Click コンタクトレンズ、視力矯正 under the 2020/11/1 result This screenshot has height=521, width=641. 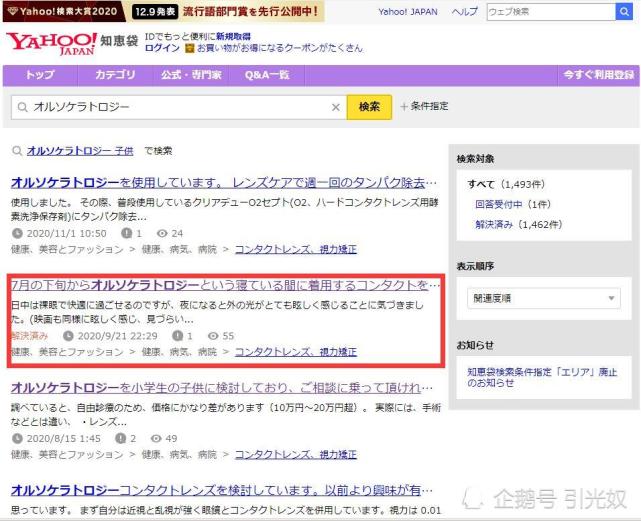(296, 249)
